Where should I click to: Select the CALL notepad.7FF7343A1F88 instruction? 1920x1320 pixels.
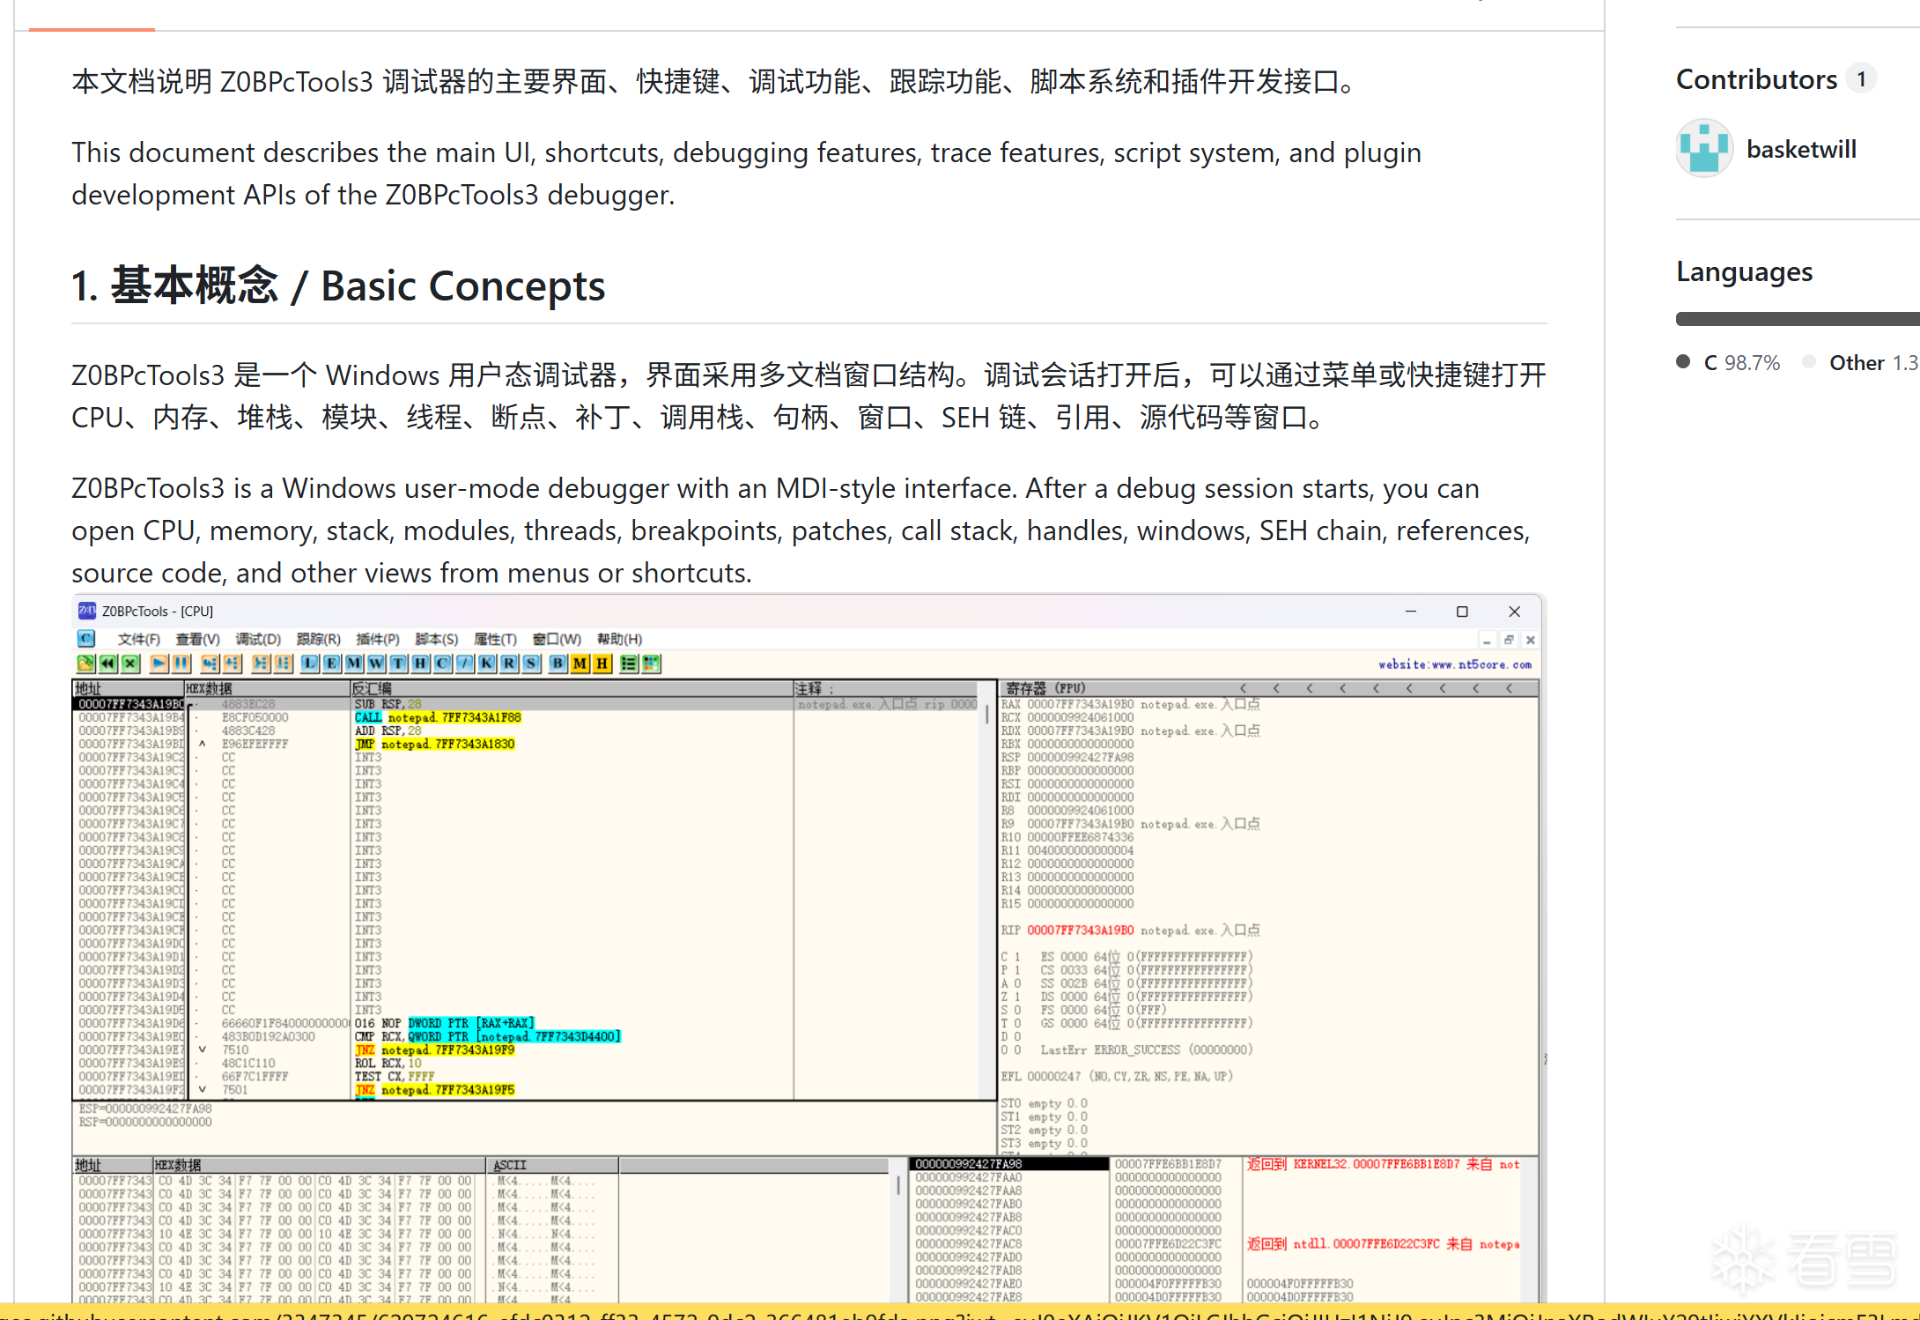click(x=438, y=717)
